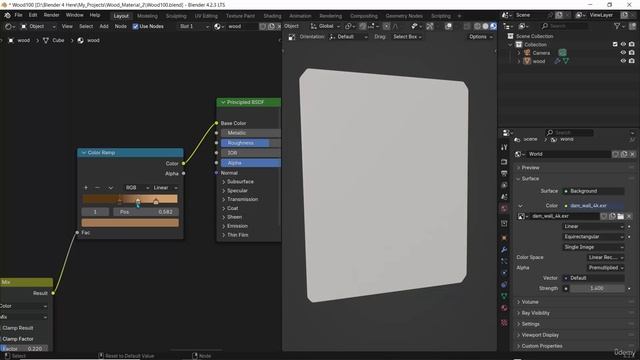Disable the wood object in renders
The image size is (640, 360).
click(632, 61)
